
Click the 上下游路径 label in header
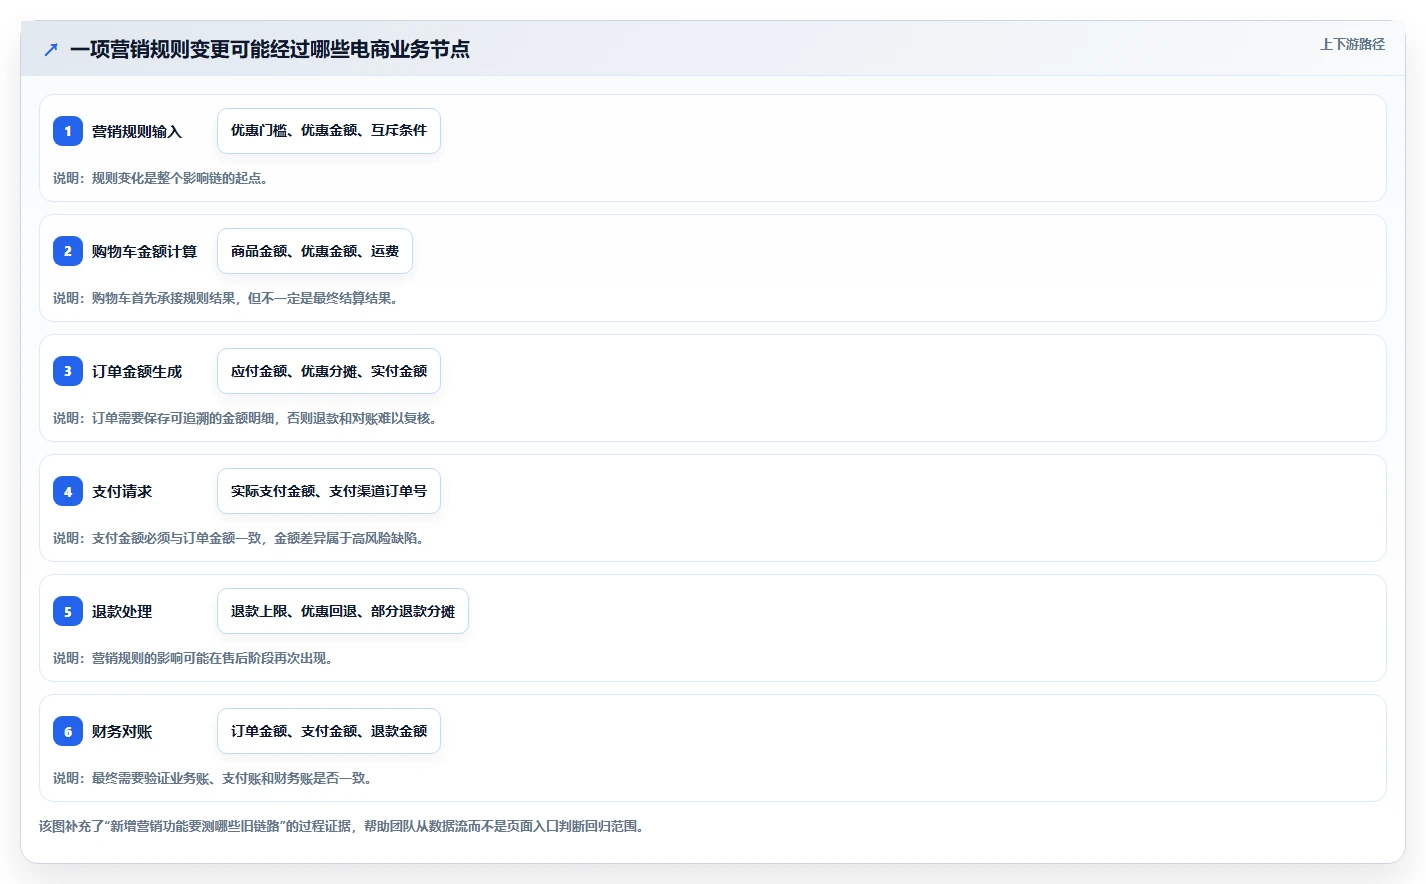1352,44
